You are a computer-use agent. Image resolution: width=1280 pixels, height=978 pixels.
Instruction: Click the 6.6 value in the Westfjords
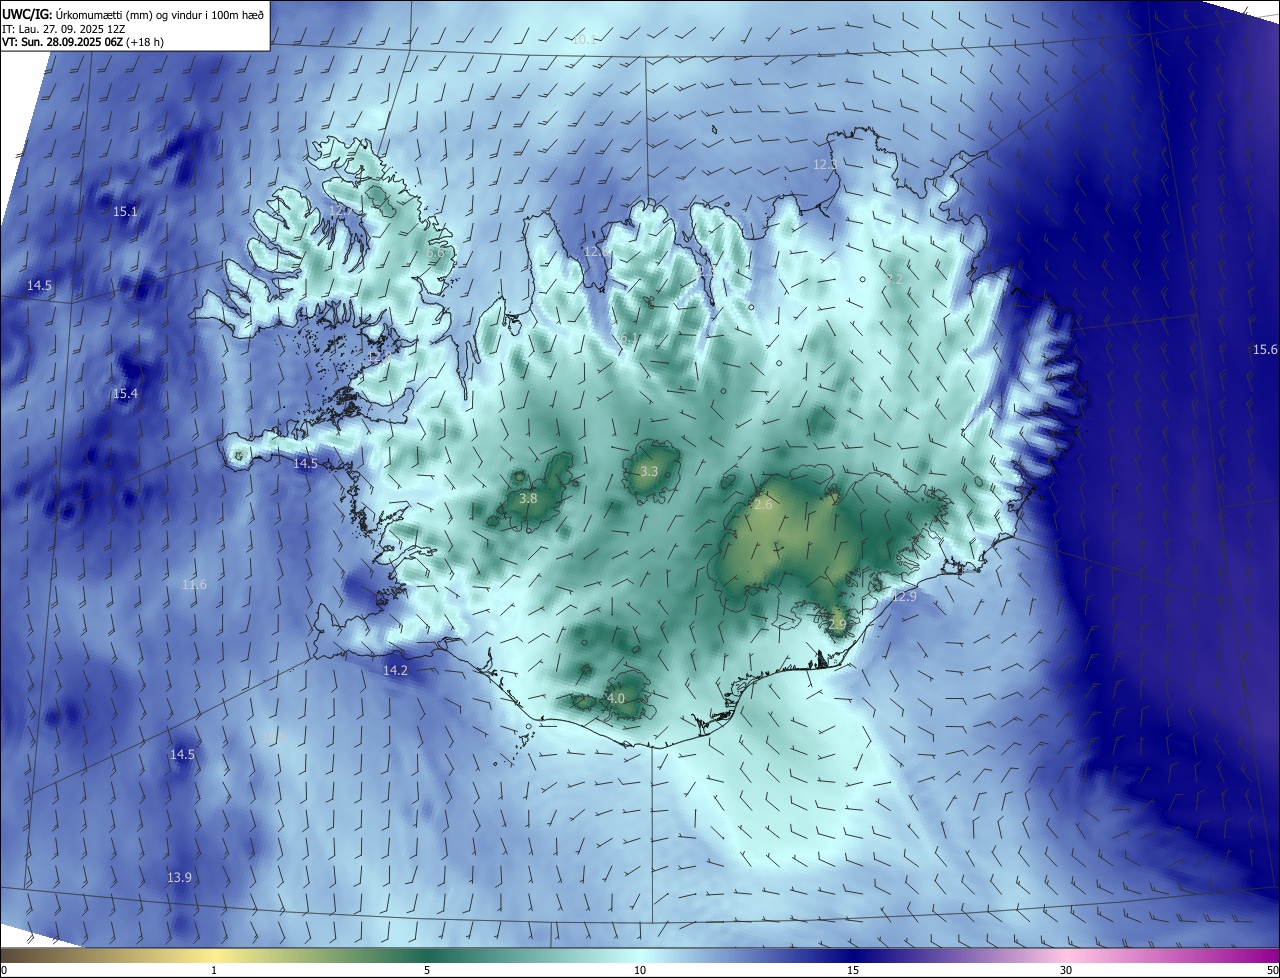click(435, 253)
